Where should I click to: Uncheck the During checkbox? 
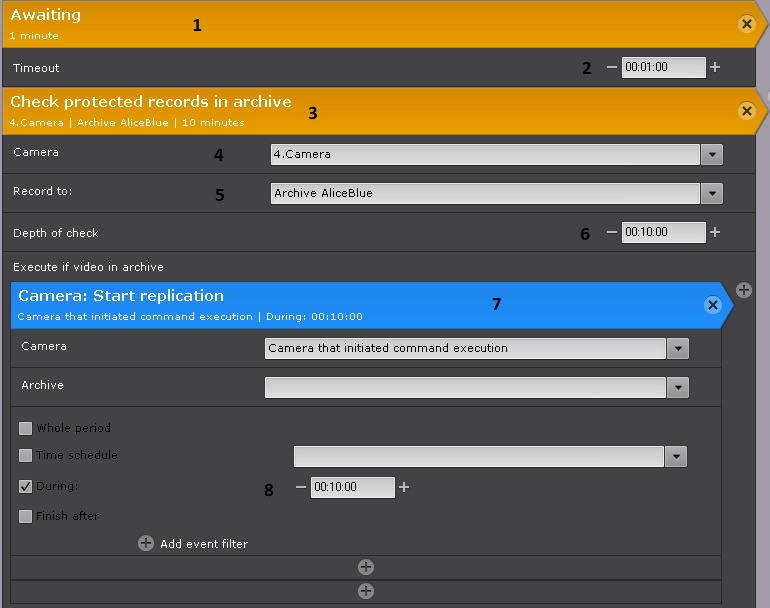[x=26, y=487]
